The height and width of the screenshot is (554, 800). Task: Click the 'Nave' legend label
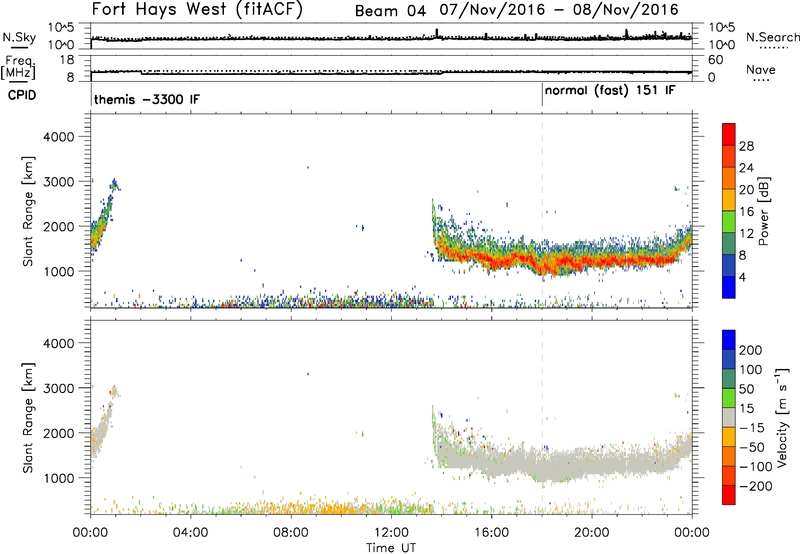coord(761,69)
